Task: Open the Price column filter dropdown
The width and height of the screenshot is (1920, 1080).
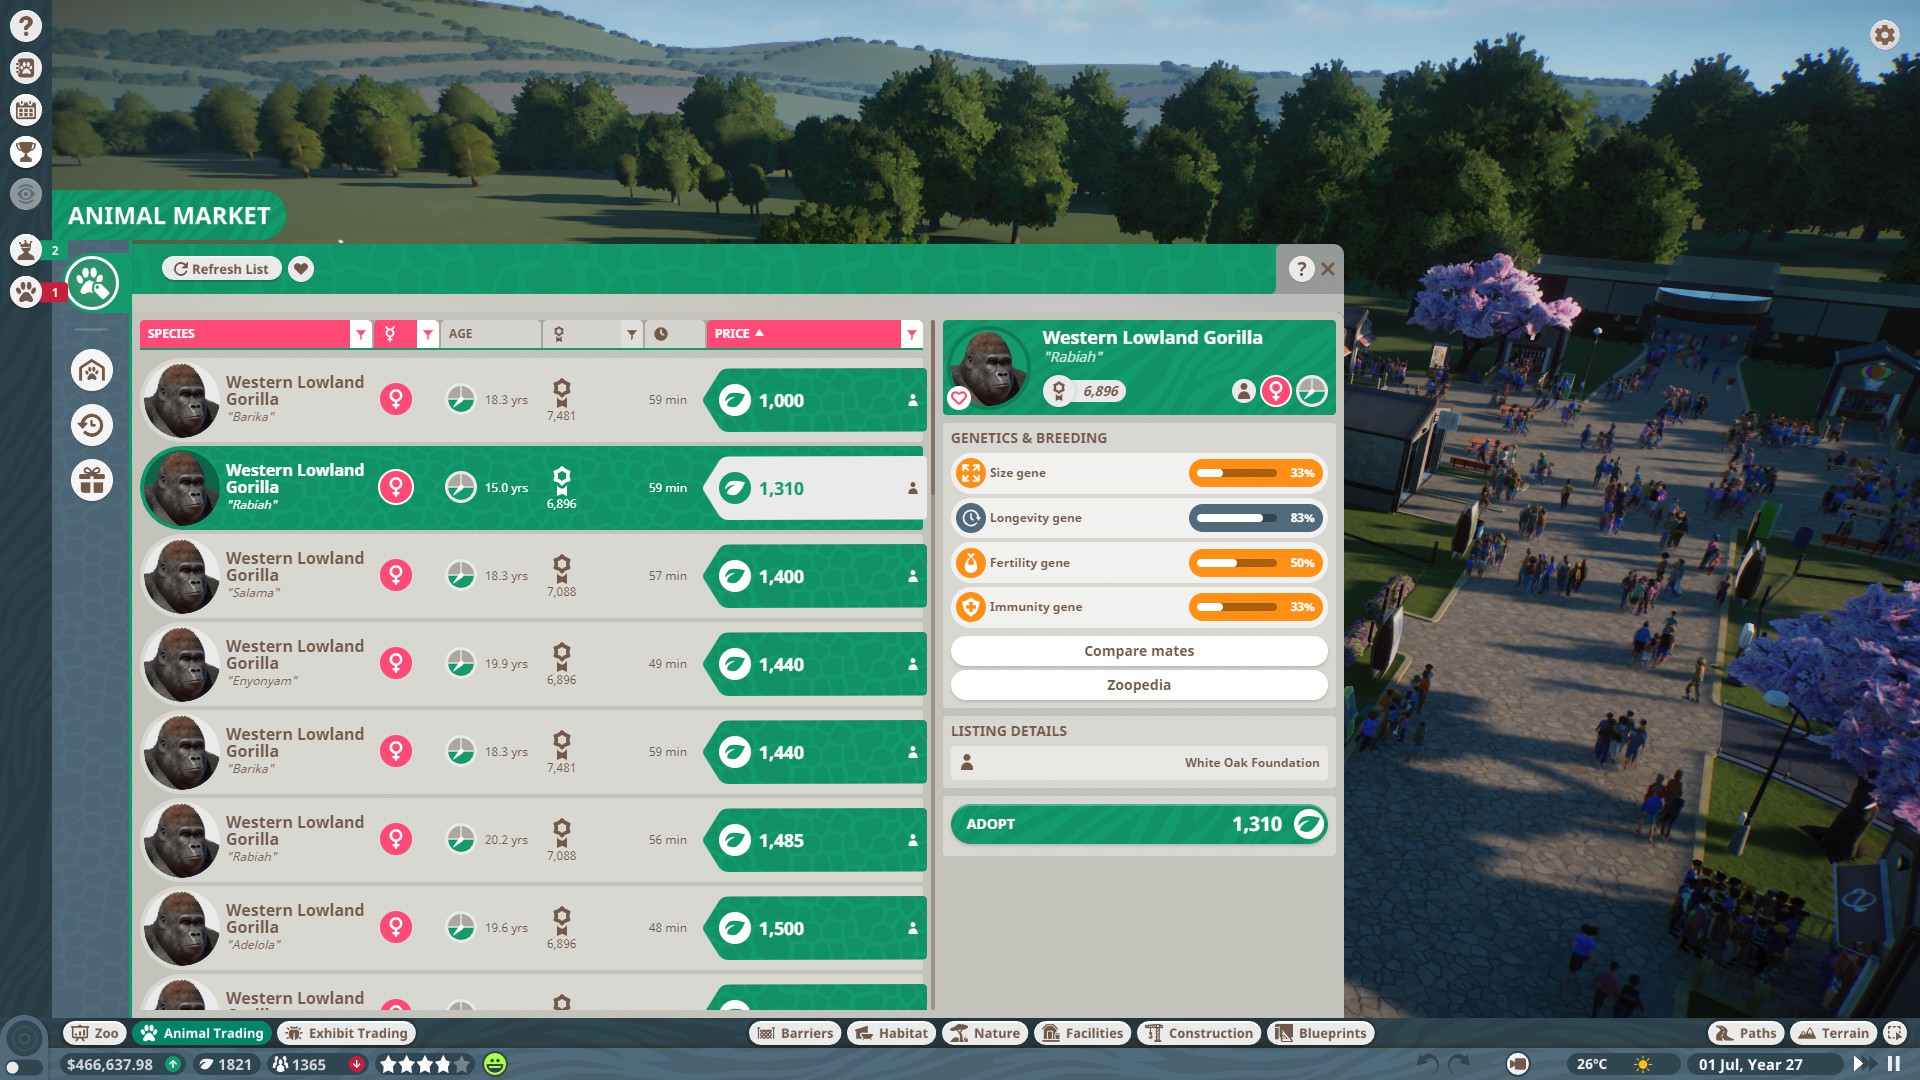Action: point(911,334)
